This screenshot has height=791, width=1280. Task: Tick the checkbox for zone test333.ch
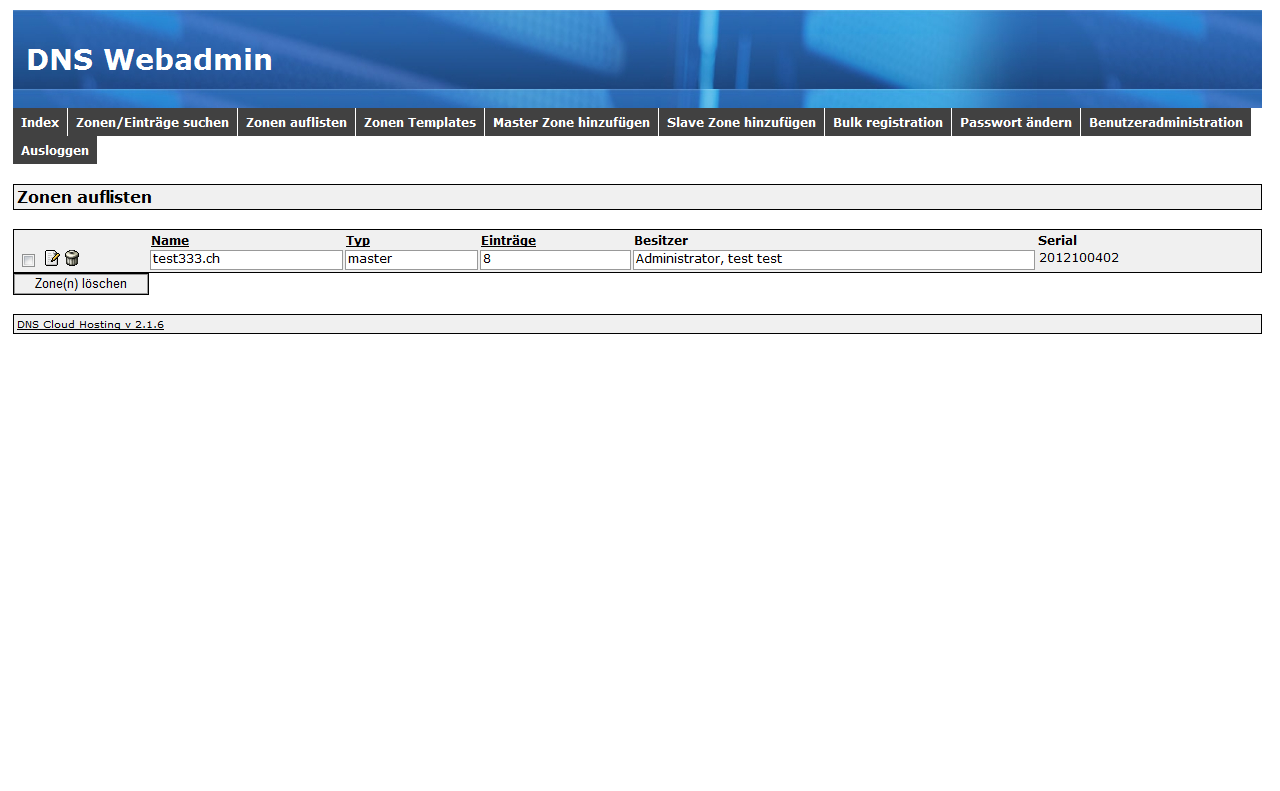pyautogui.click(x=29, y=260)
